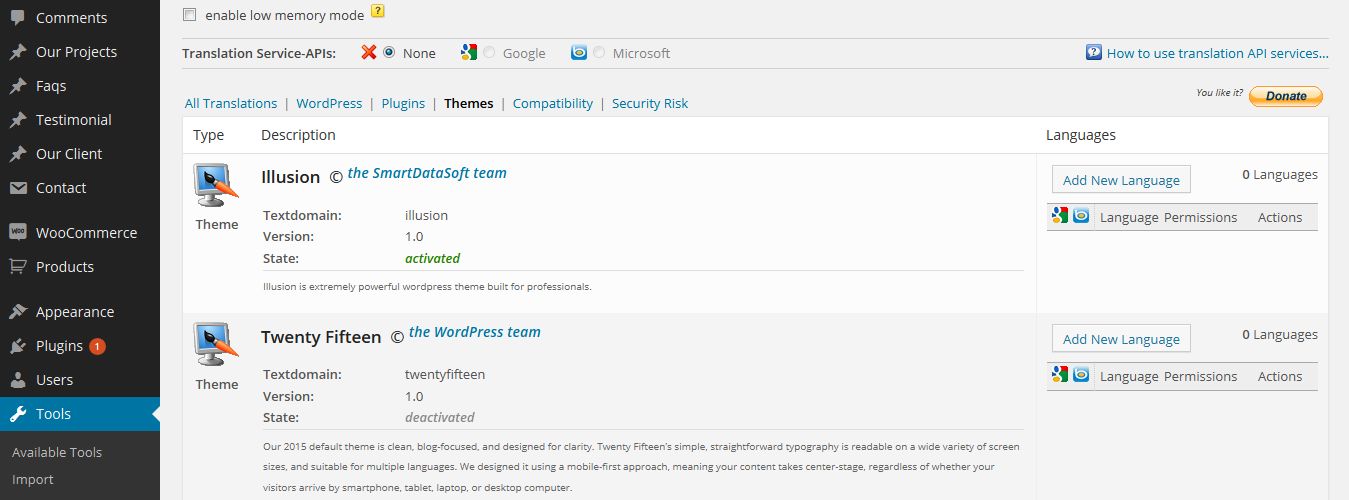Open the WordPress team author link
The width and height of the screenshot is (1349, 500).
475,332
